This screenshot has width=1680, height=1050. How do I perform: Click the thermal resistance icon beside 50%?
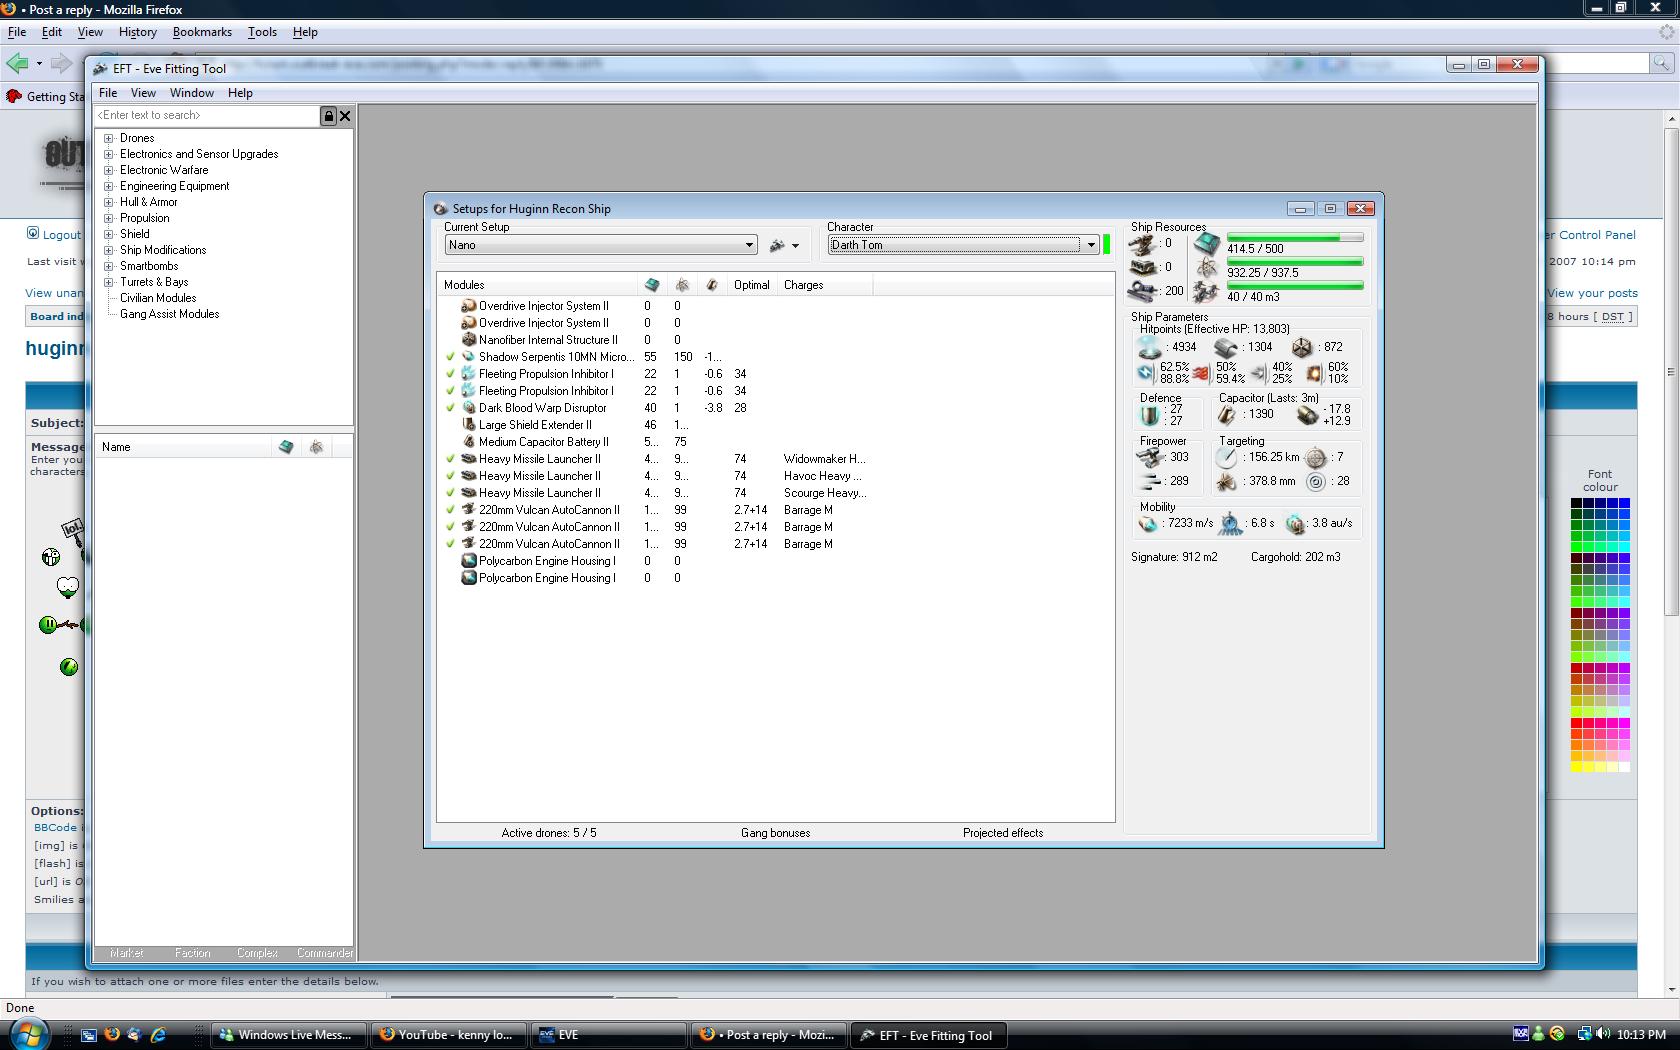(x=1201, y=373)
